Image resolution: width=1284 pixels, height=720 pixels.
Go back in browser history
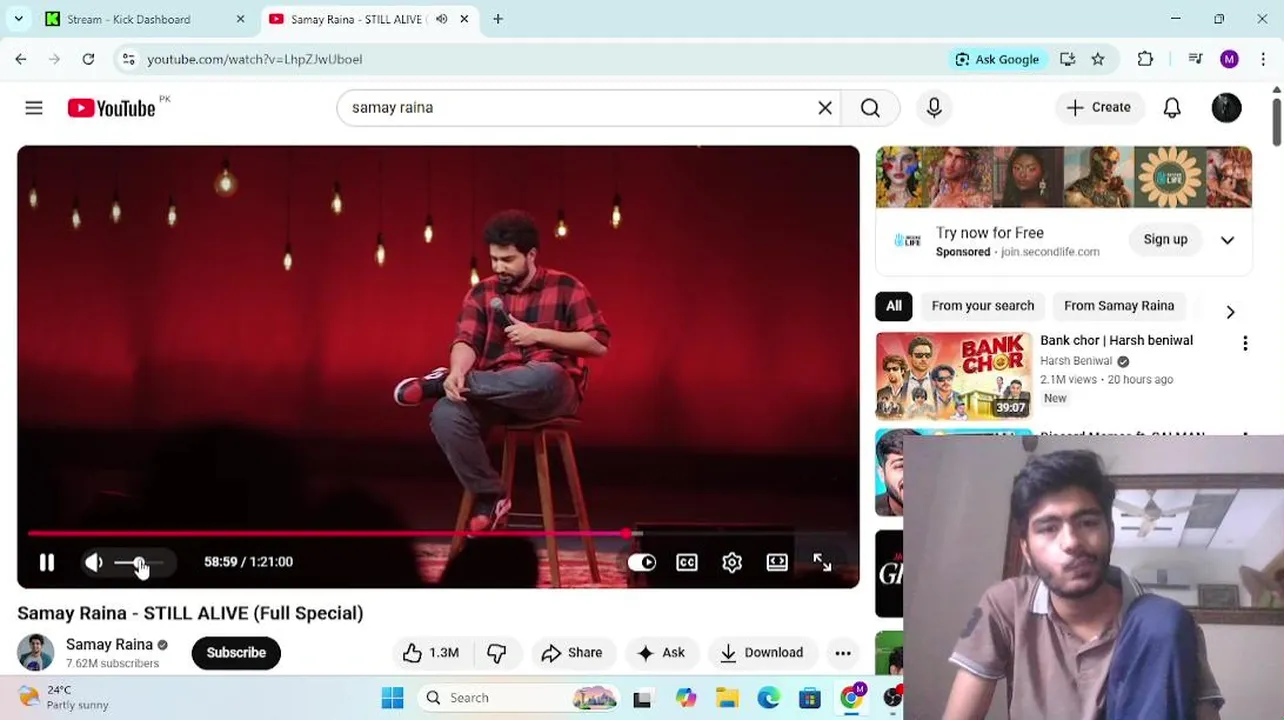[x=21, y=59]
